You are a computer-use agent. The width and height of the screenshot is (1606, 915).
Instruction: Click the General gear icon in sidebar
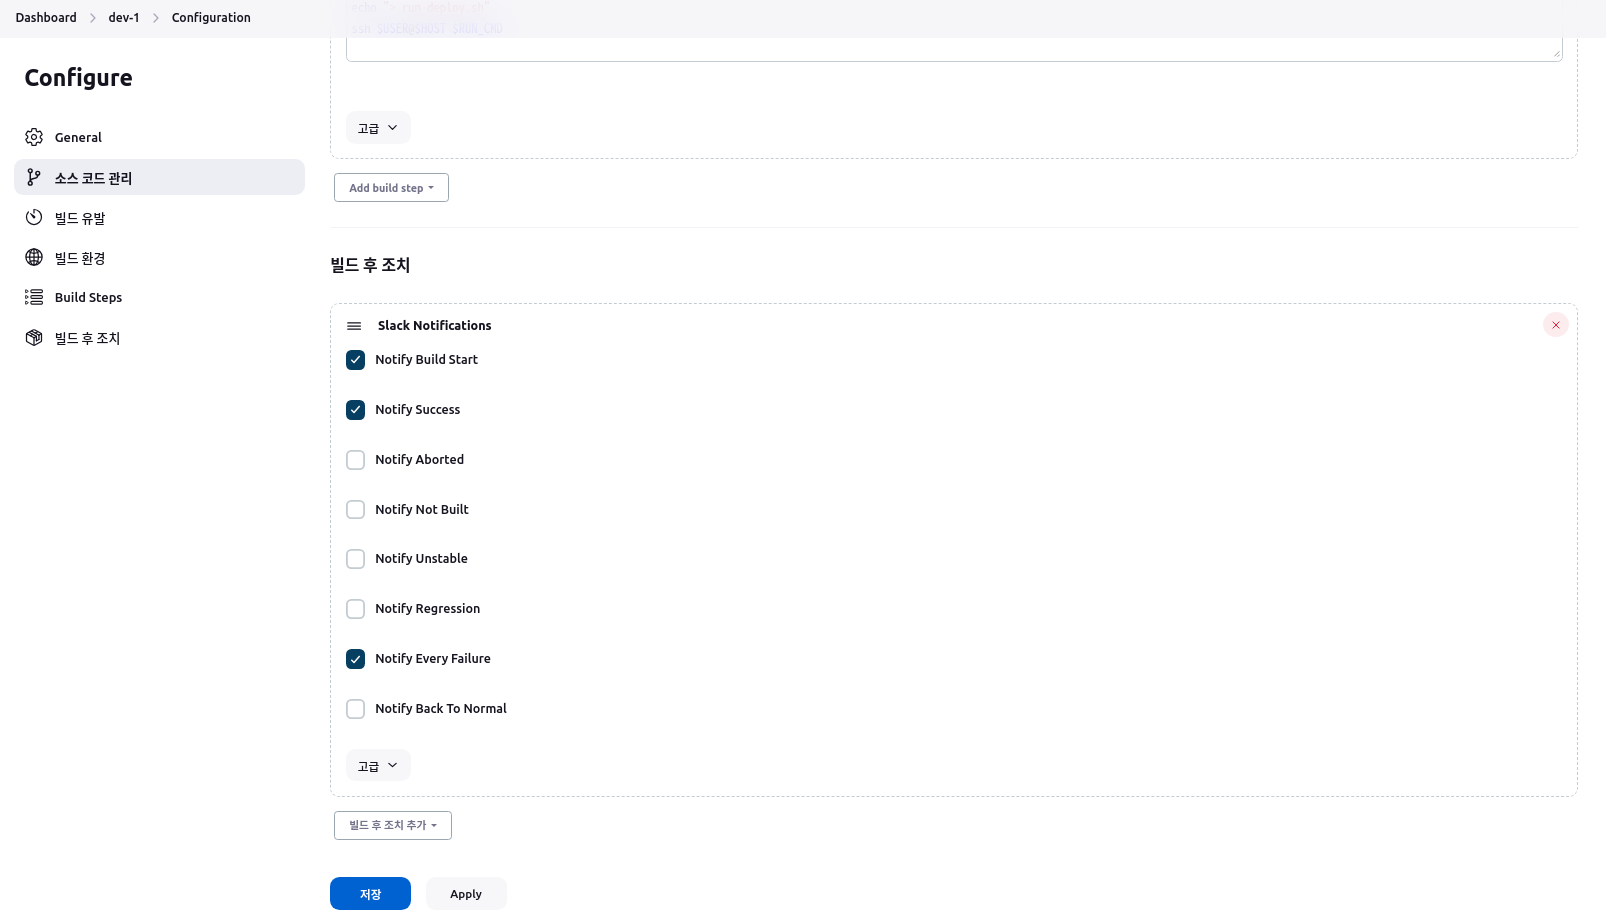tap(34, 137)
